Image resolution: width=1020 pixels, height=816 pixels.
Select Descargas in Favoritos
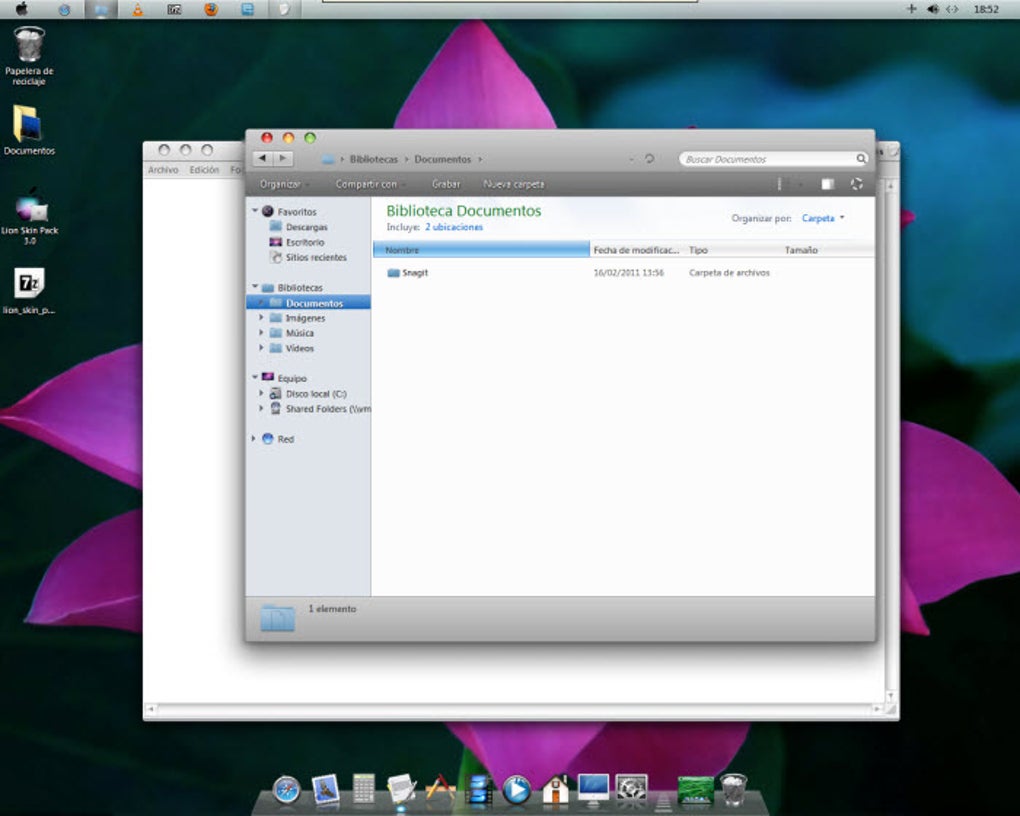coord(306,227)
